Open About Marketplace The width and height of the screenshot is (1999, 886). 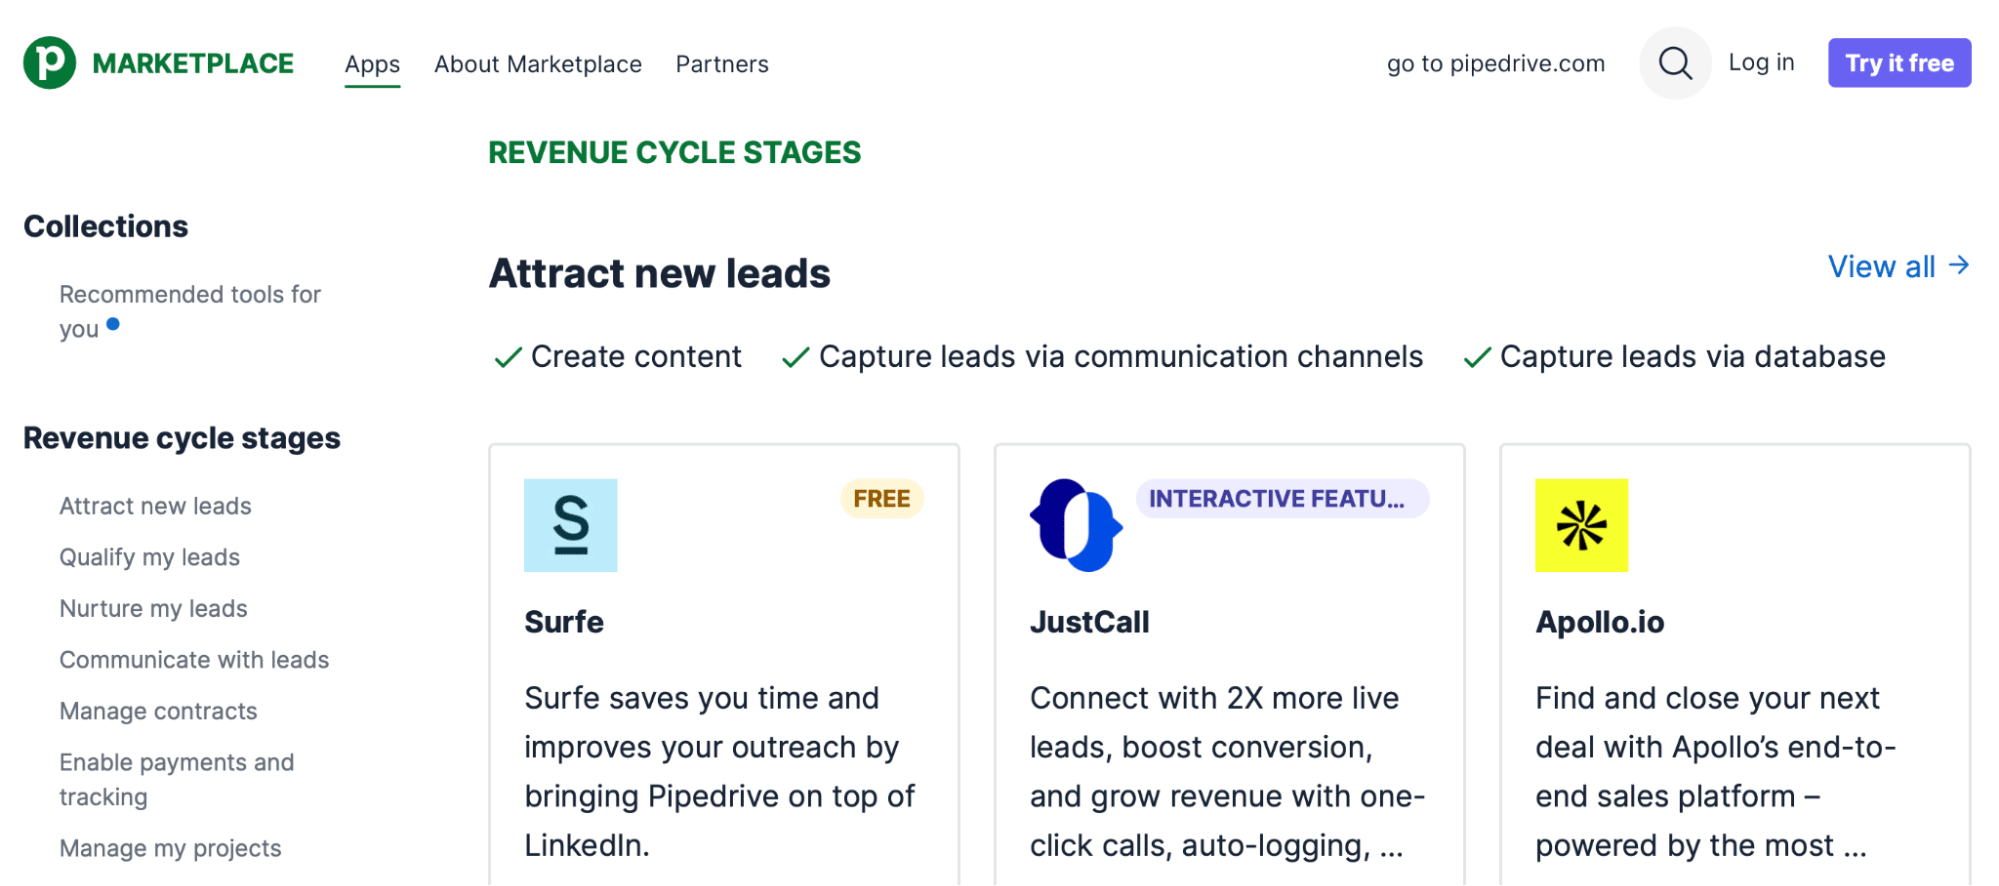tap(538, 63)
